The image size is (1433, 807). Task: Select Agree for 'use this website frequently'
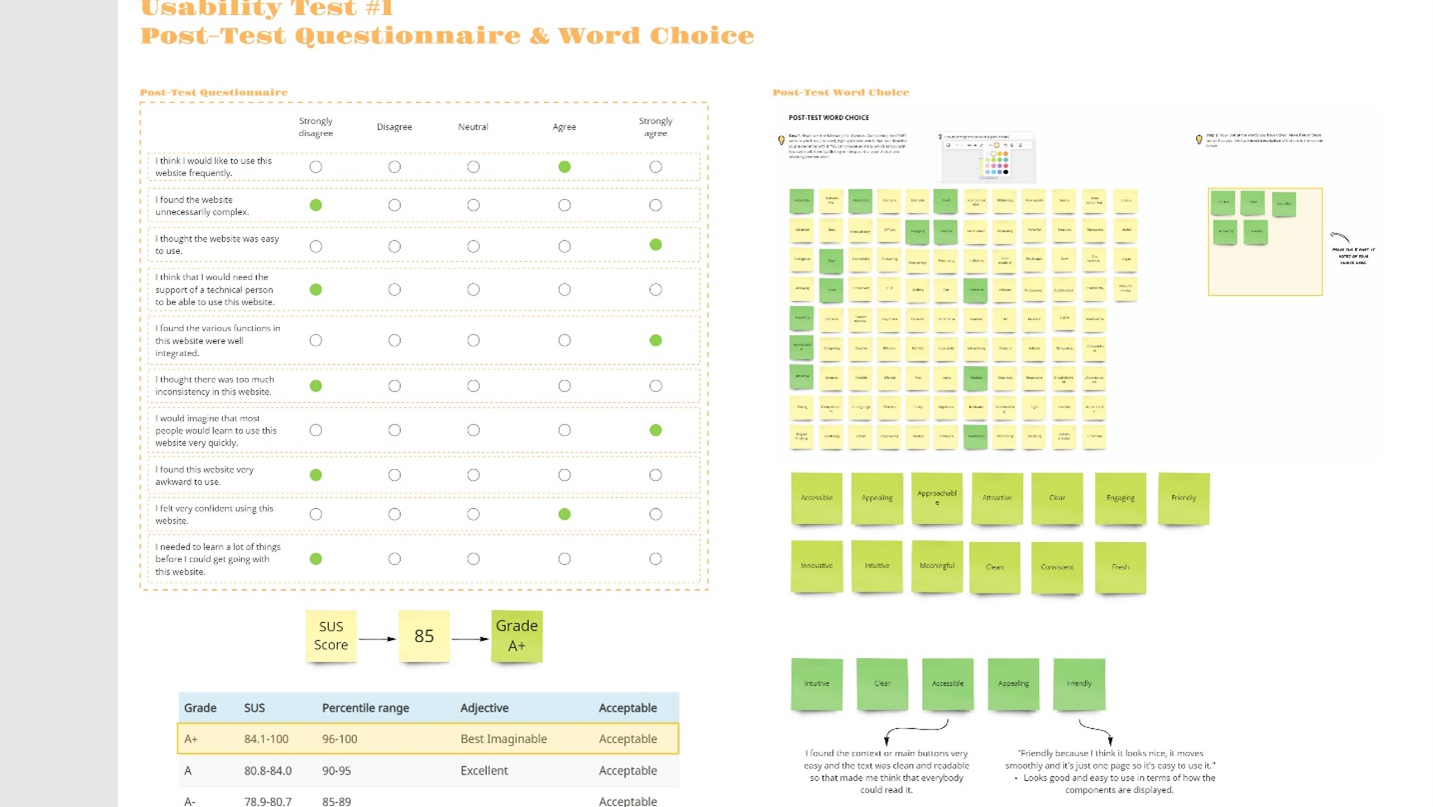[564, 167]
